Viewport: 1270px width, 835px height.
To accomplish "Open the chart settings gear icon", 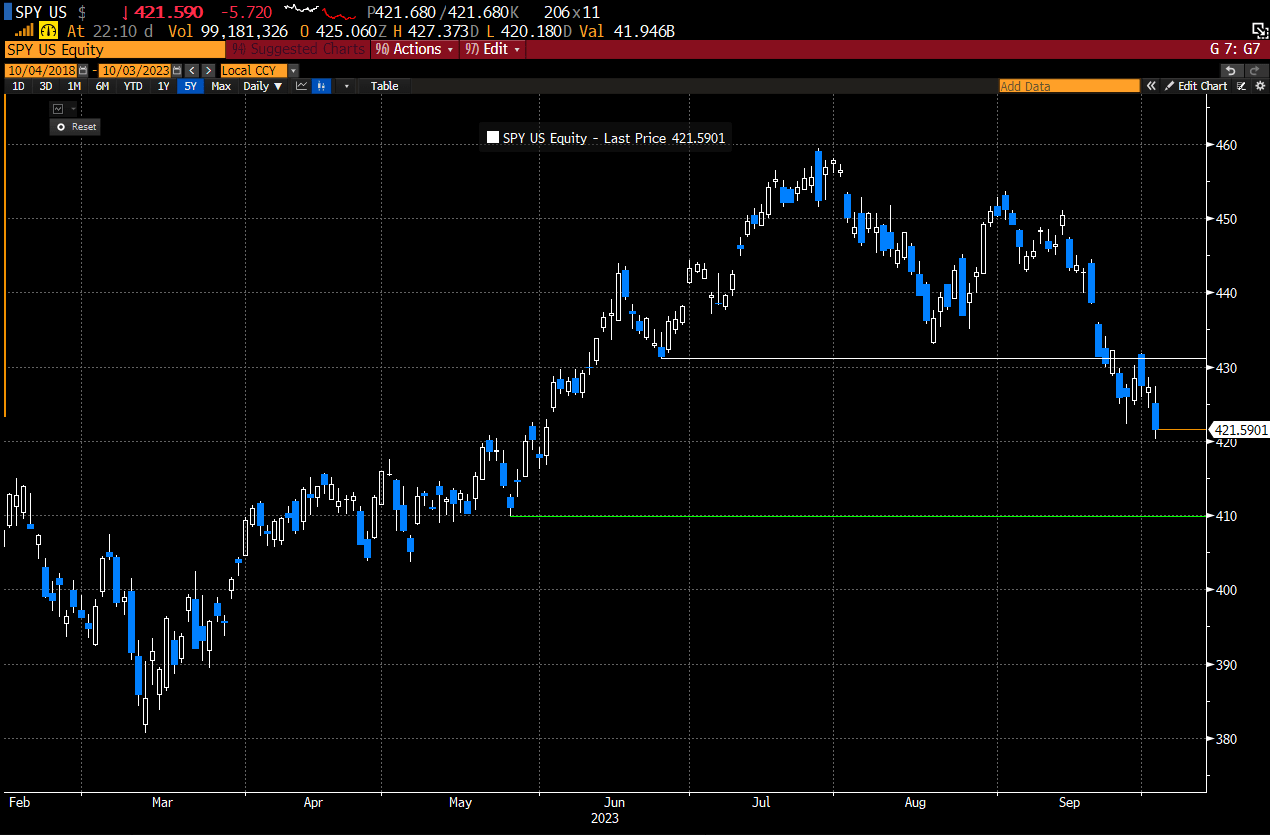I will [1261, 86].
